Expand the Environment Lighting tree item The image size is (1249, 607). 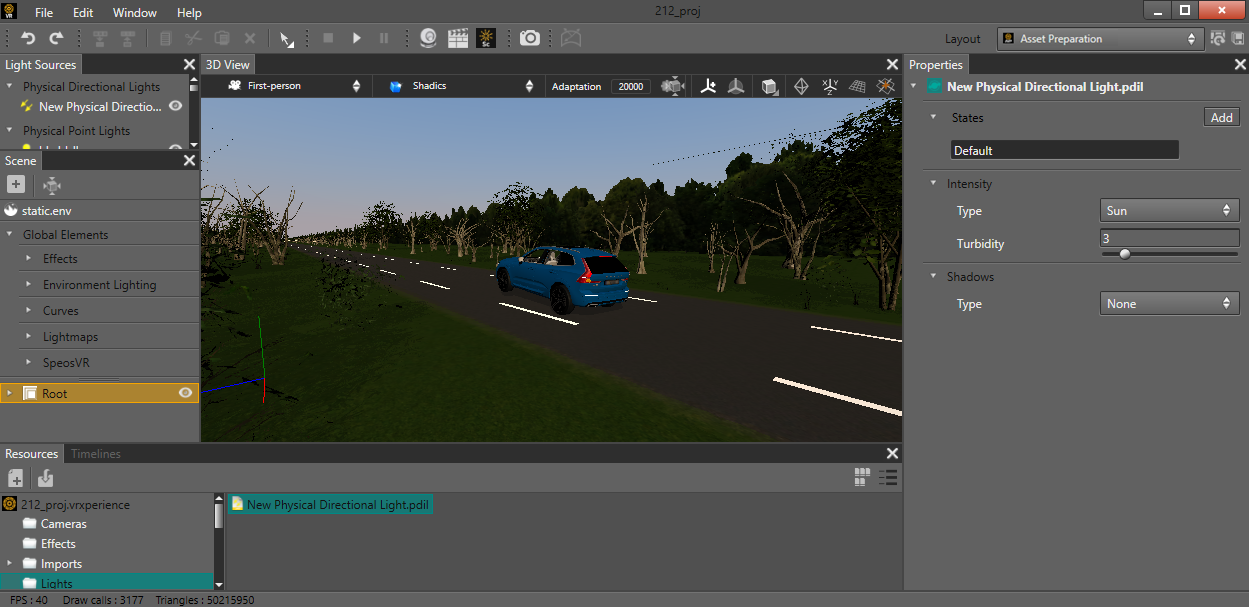point(29,285)
